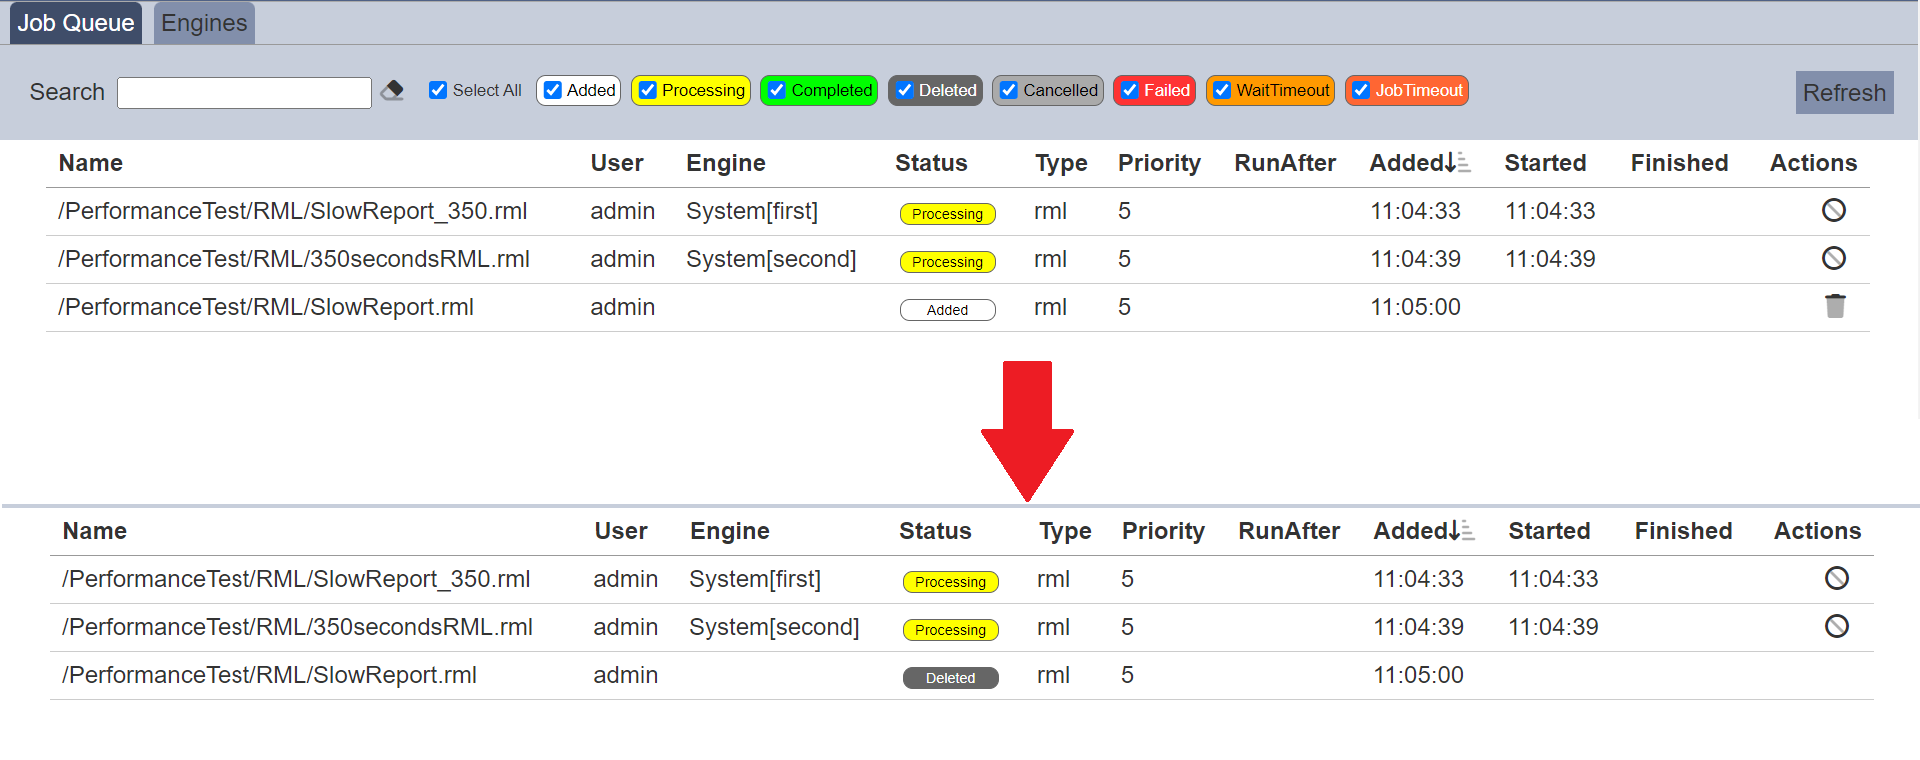Focus the Search input field
The width and height of the screenshot is (1920, 760).
click(x=244, y=92)
